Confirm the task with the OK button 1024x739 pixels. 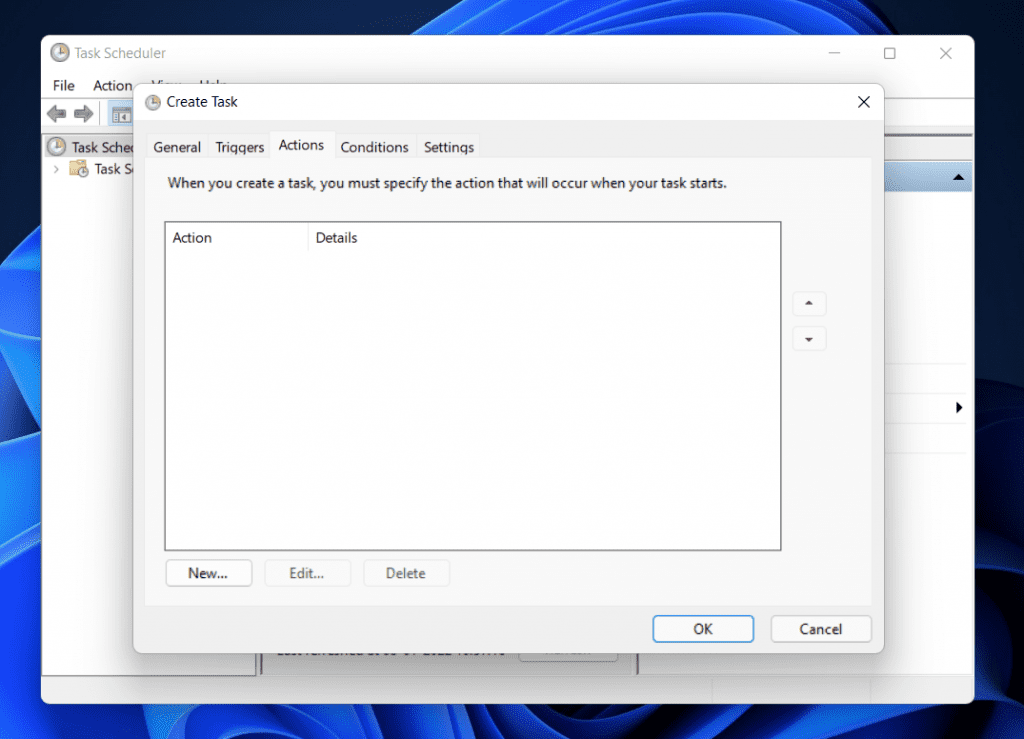click(x=702, y=628)
